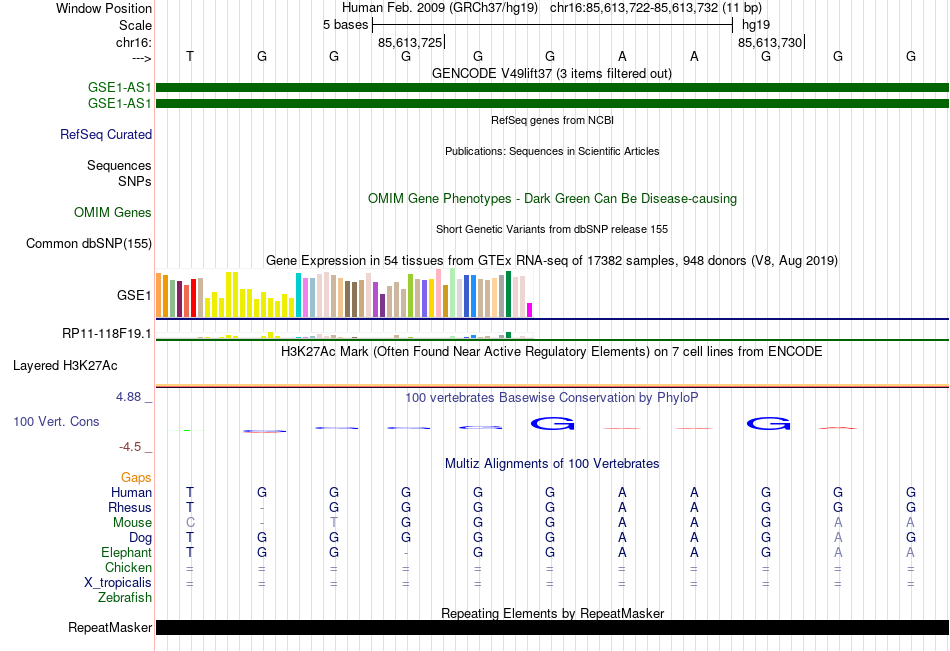
Task: Click the Sequences track label
Action: pos(119,165)
